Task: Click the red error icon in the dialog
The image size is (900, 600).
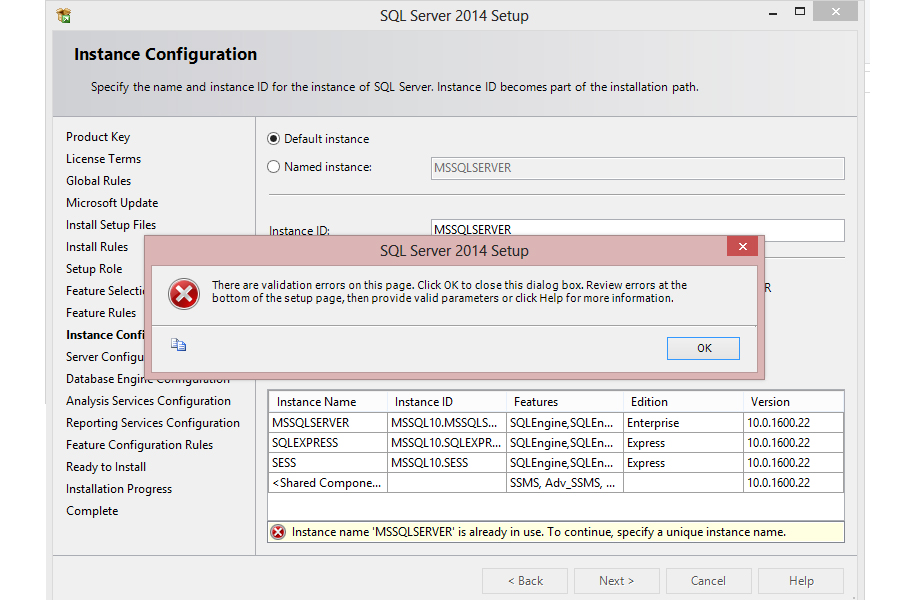Action: click(184, 294)
